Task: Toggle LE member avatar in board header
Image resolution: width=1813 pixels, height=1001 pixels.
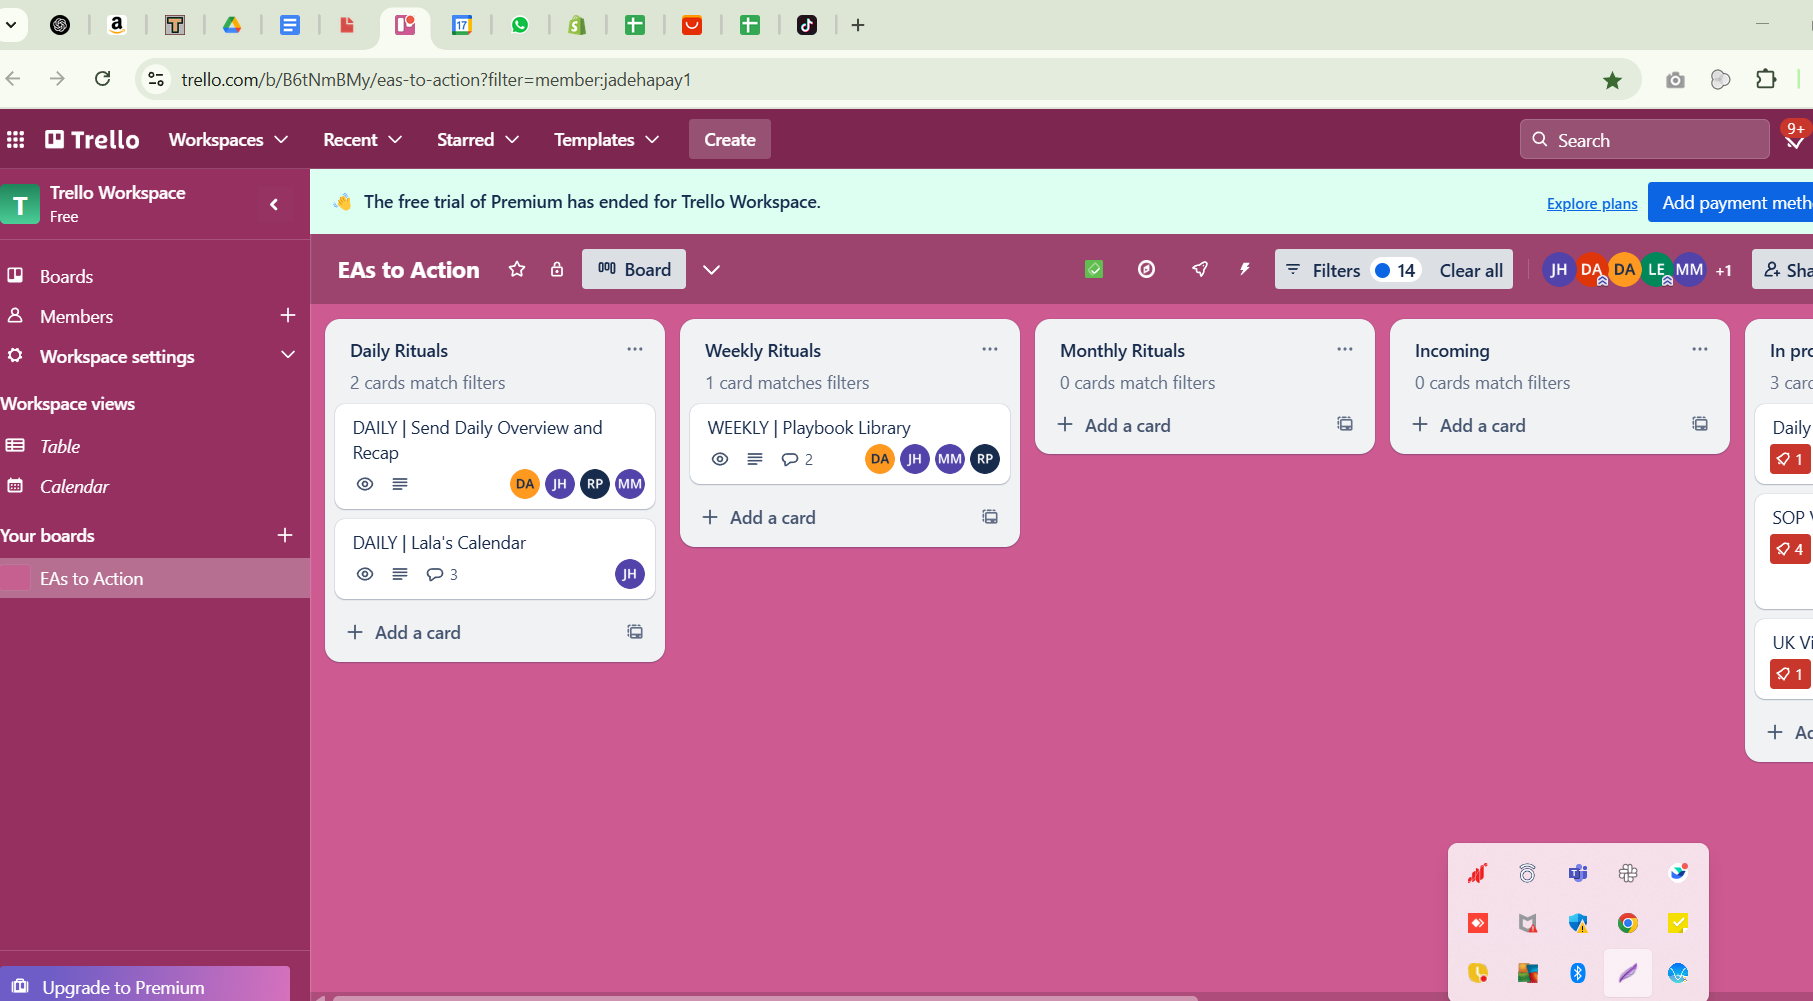Action: 1657,269
